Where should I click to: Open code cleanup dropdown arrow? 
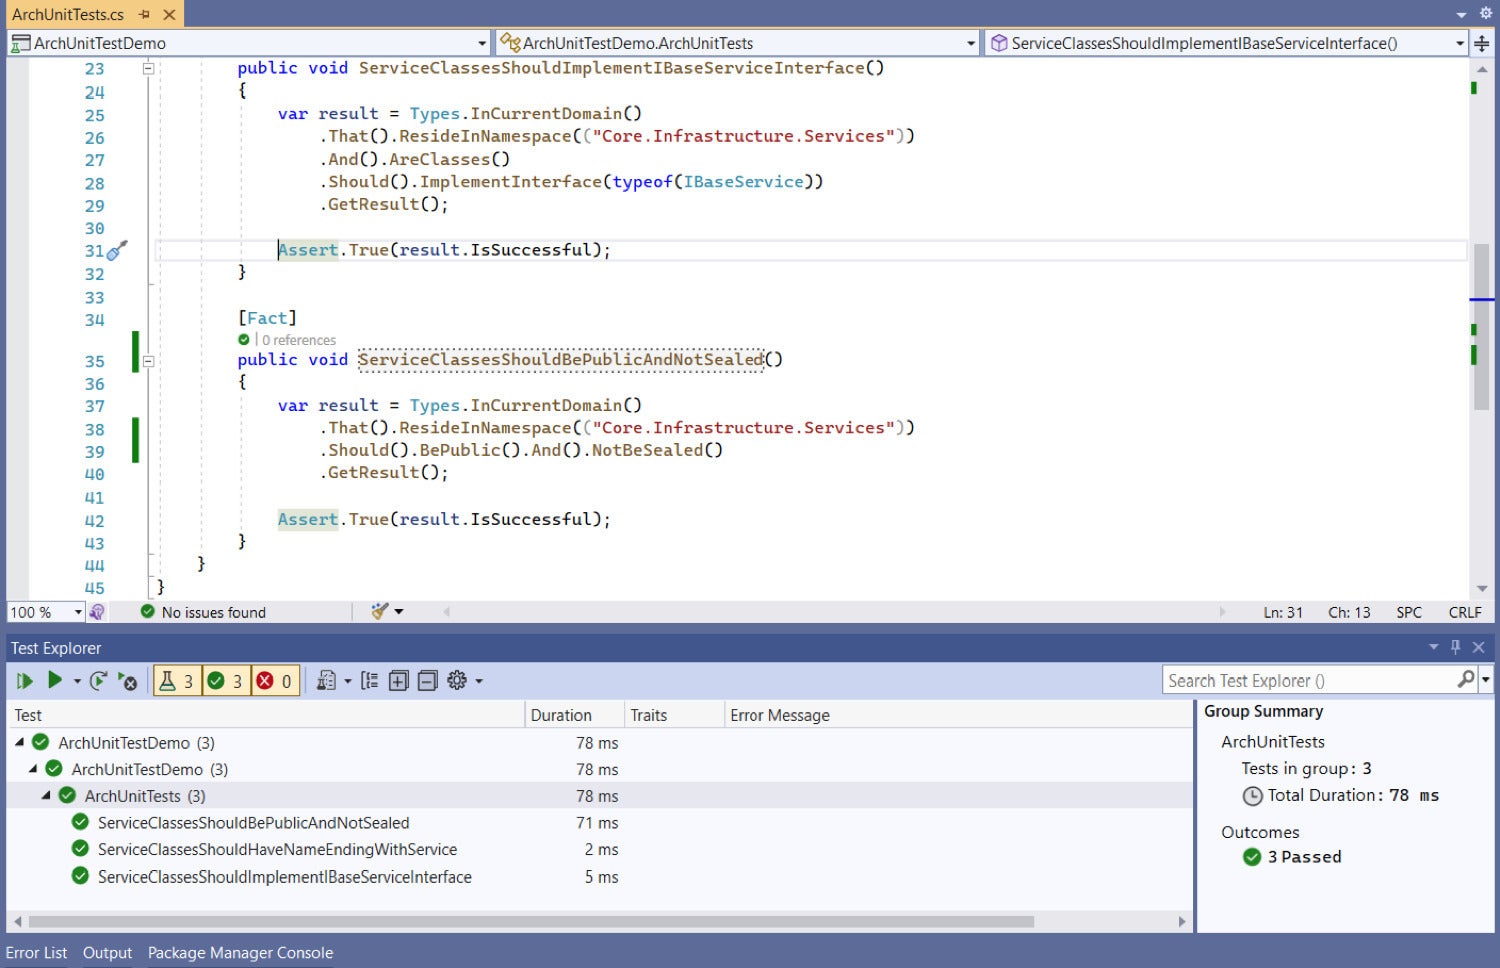pyautogui.click(x=399, y=612)
